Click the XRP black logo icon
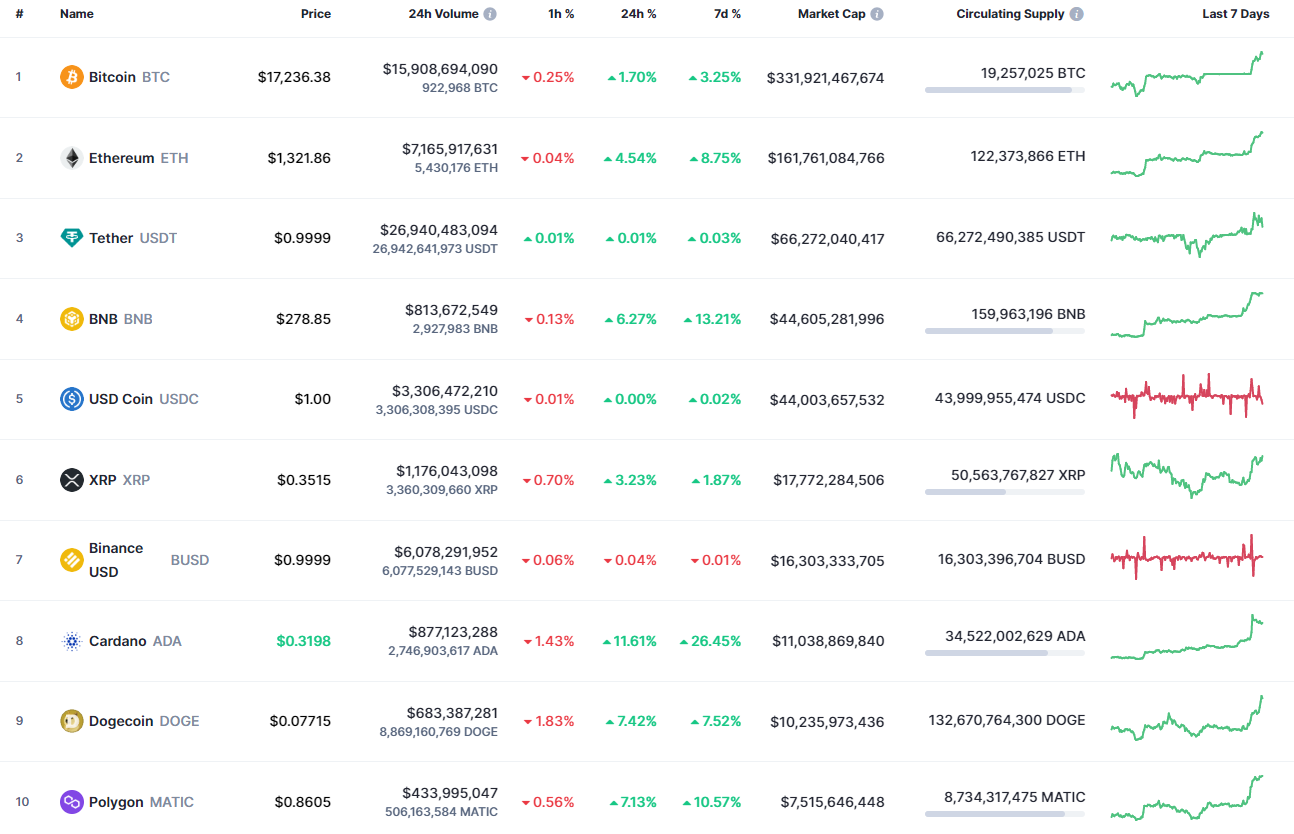Screen dimensions: 1294x834 [70, 480]
